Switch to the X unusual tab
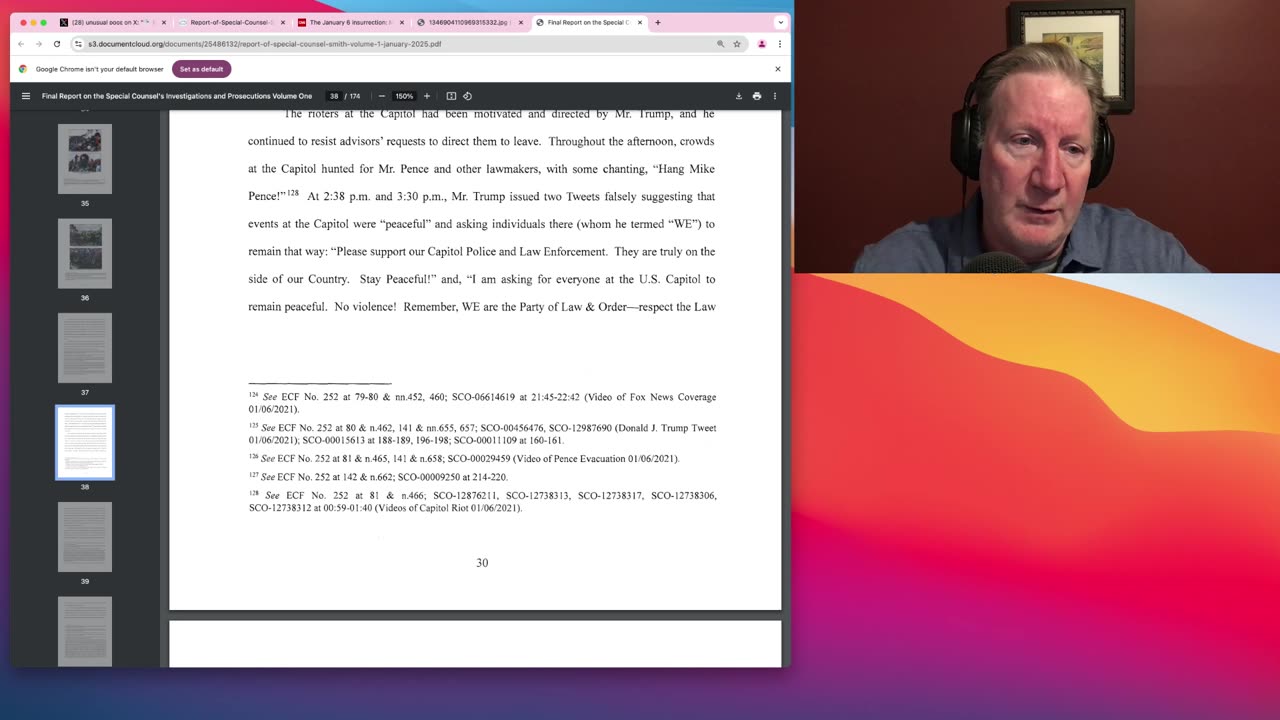1280x720 pixels. [113, 22]
